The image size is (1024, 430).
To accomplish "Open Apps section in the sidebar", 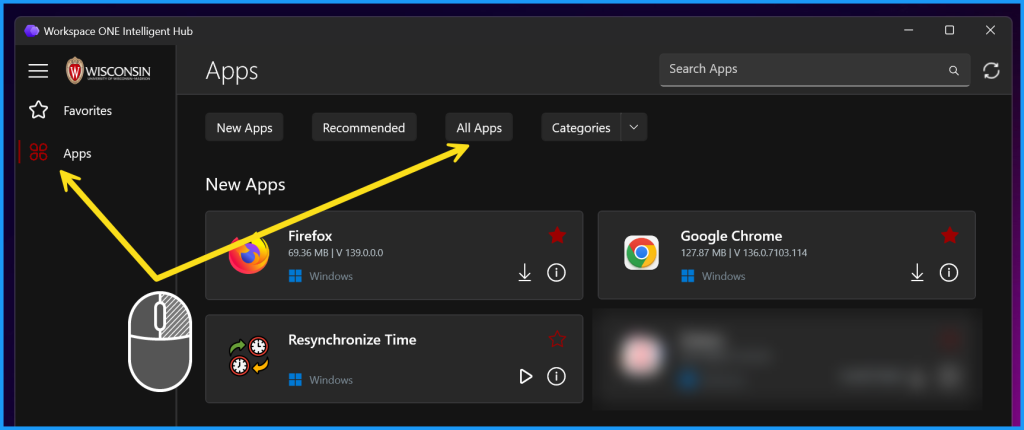I will pos(77,153).
